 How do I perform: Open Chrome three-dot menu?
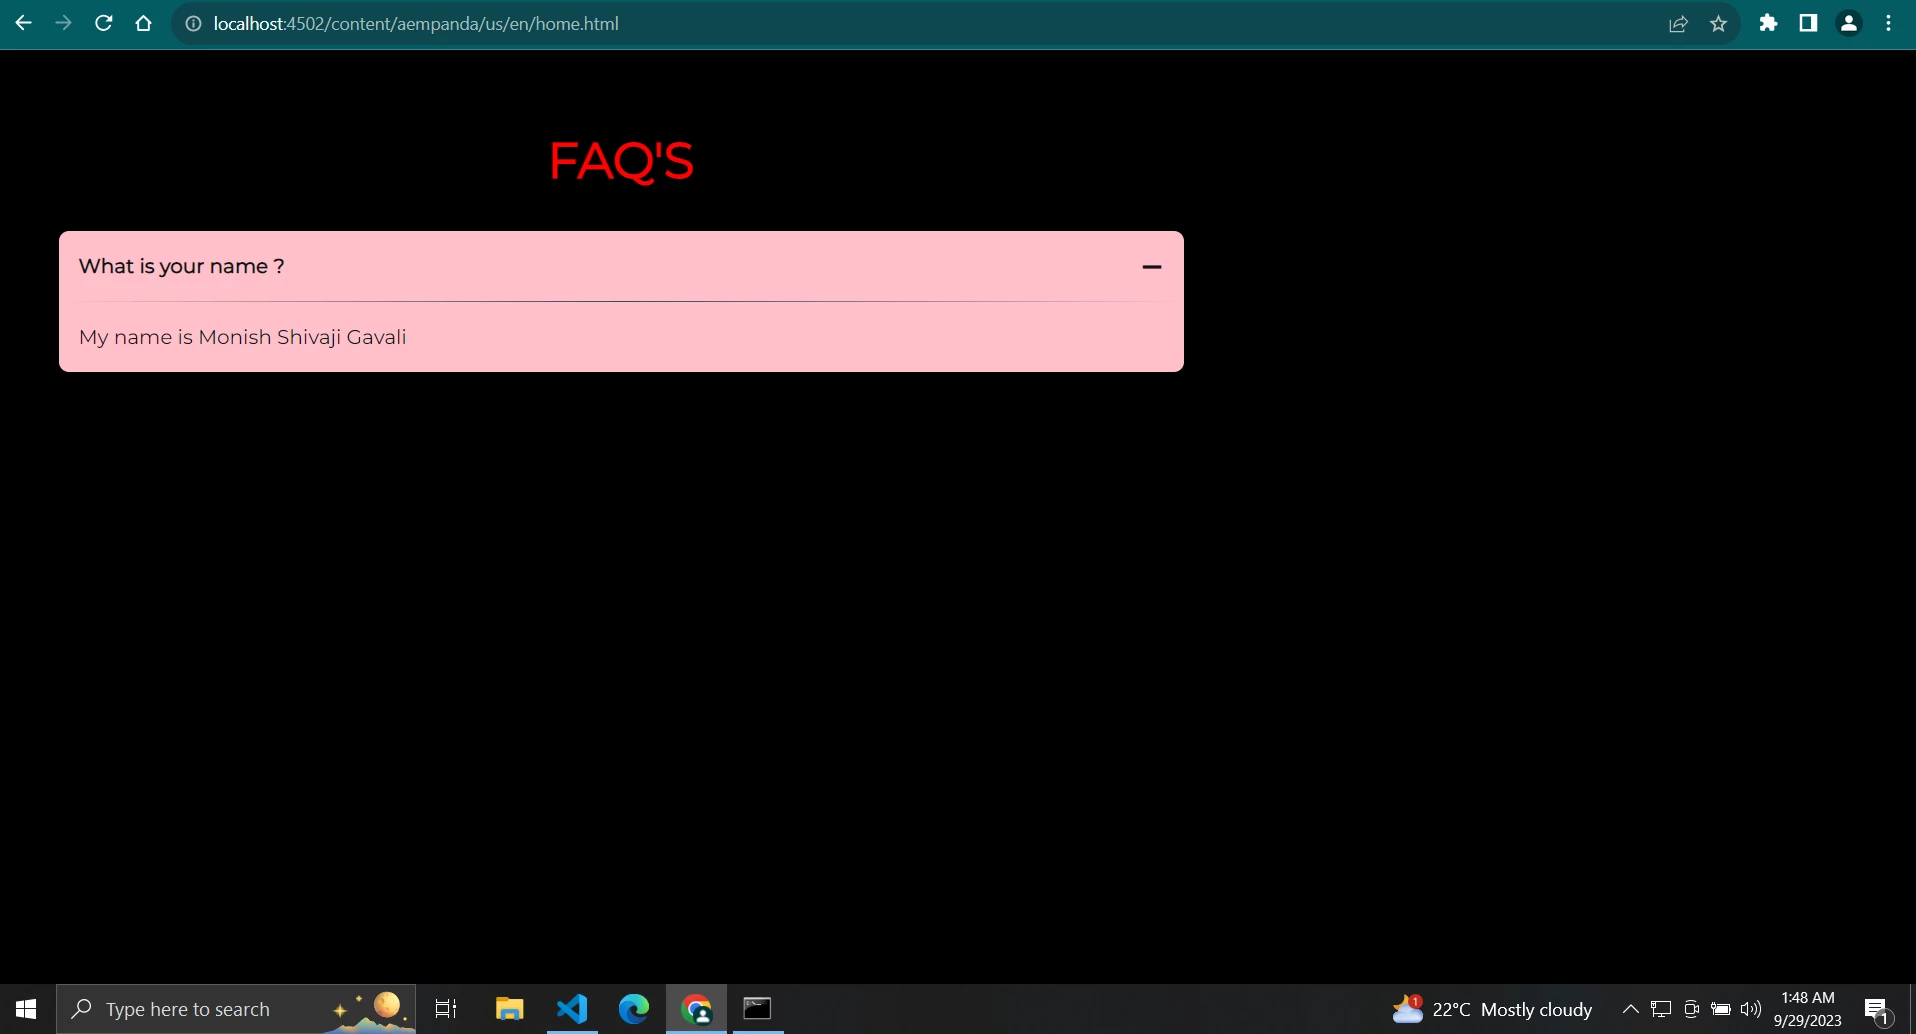[1888, 23]
